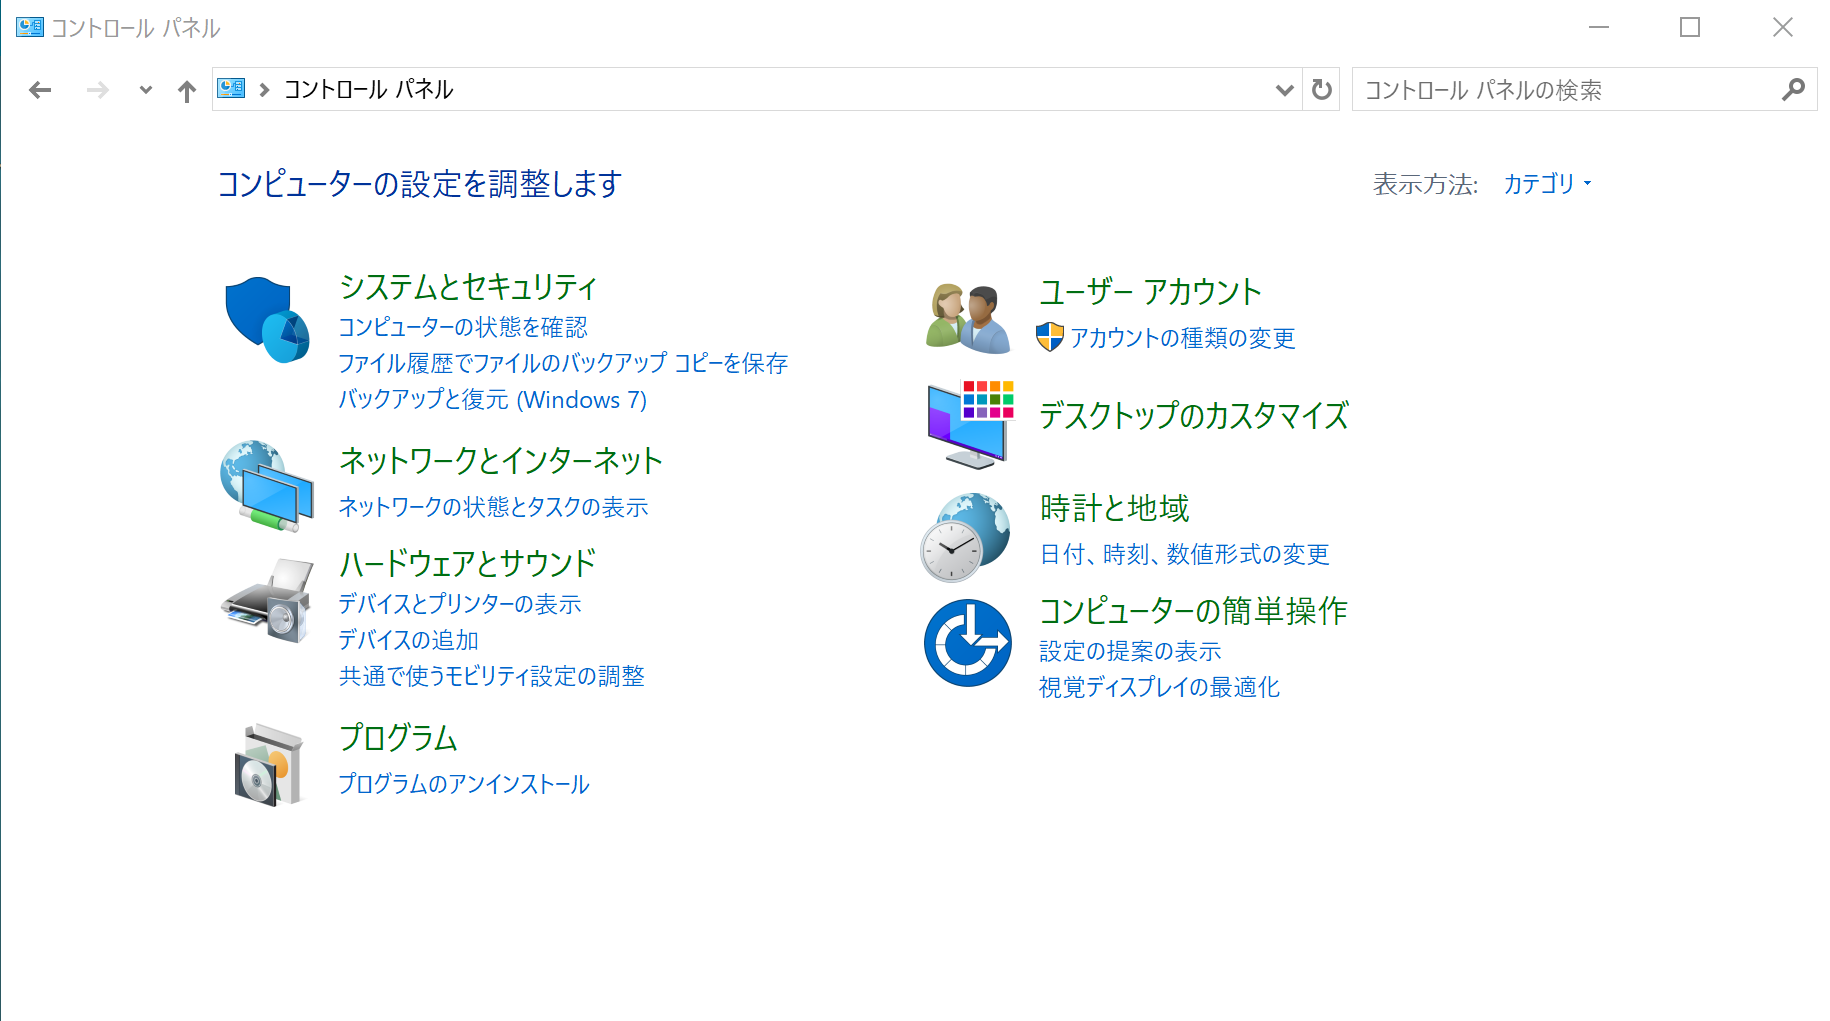Go up one level with up arrow
1830x1021 pixels.
coord(187,91)
